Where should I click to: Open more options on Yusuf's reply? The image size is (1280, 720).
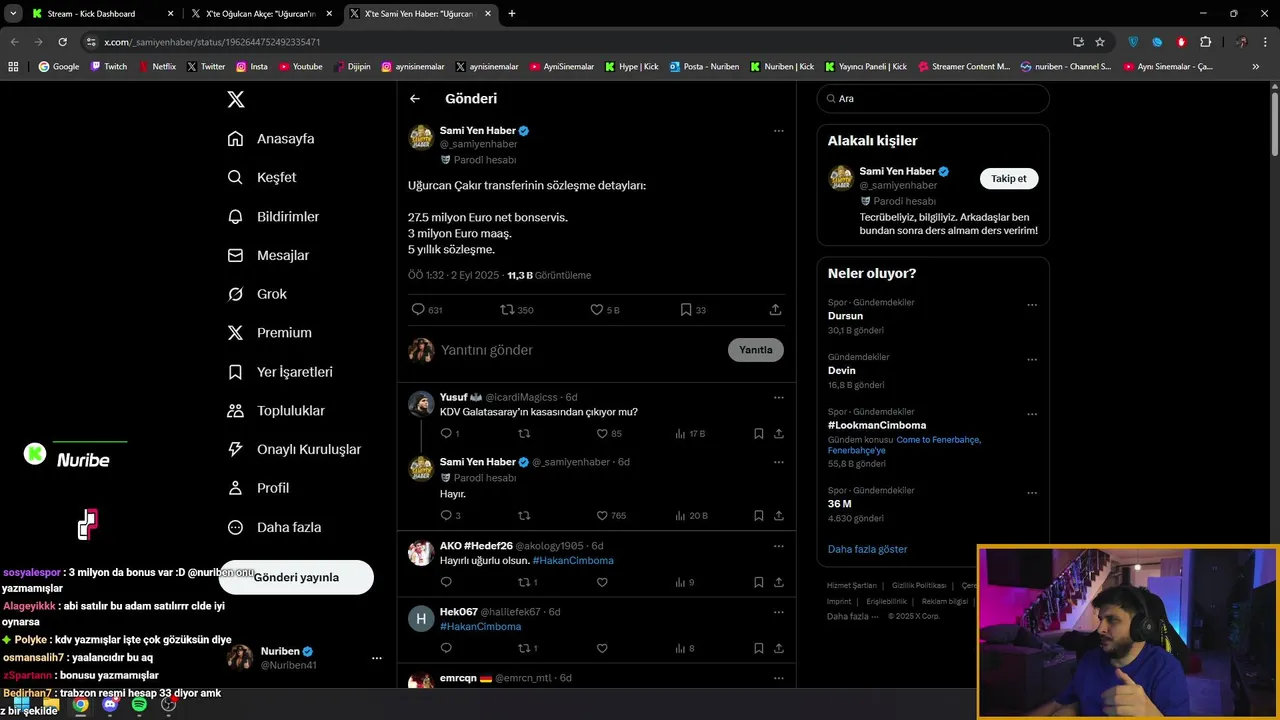pyautogui.click(x=778, y=398)
